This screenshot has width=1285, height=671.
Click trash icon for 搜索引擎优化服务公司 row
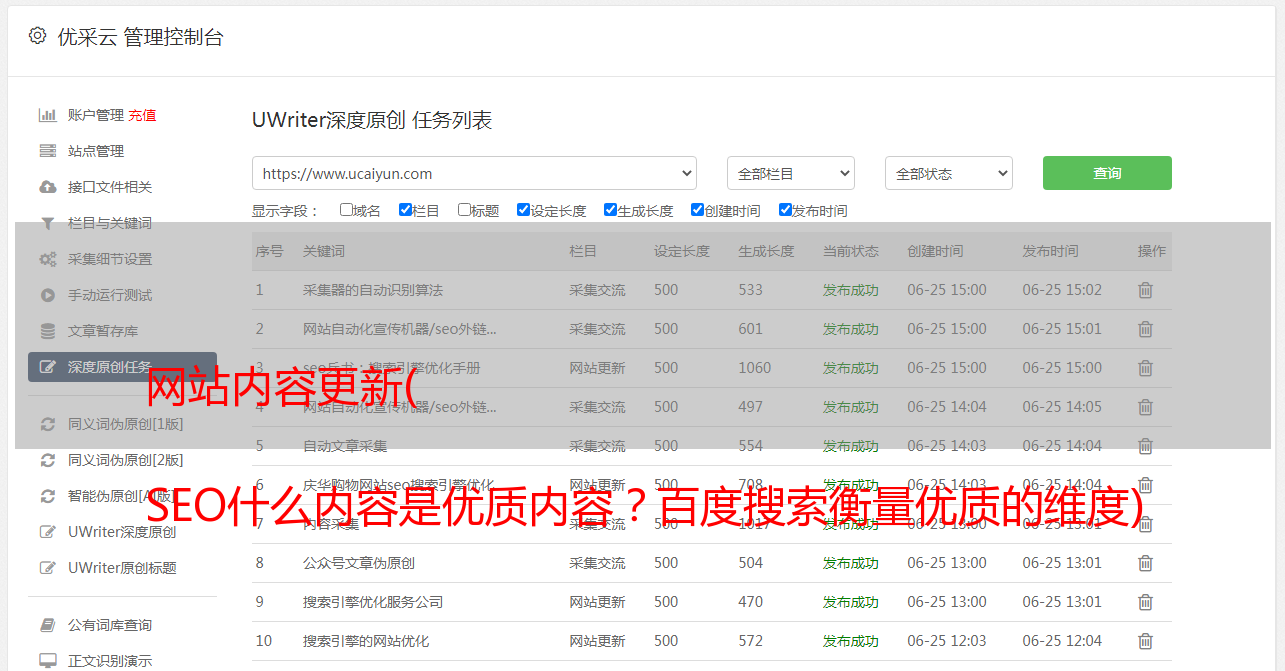coord(1146,602)
